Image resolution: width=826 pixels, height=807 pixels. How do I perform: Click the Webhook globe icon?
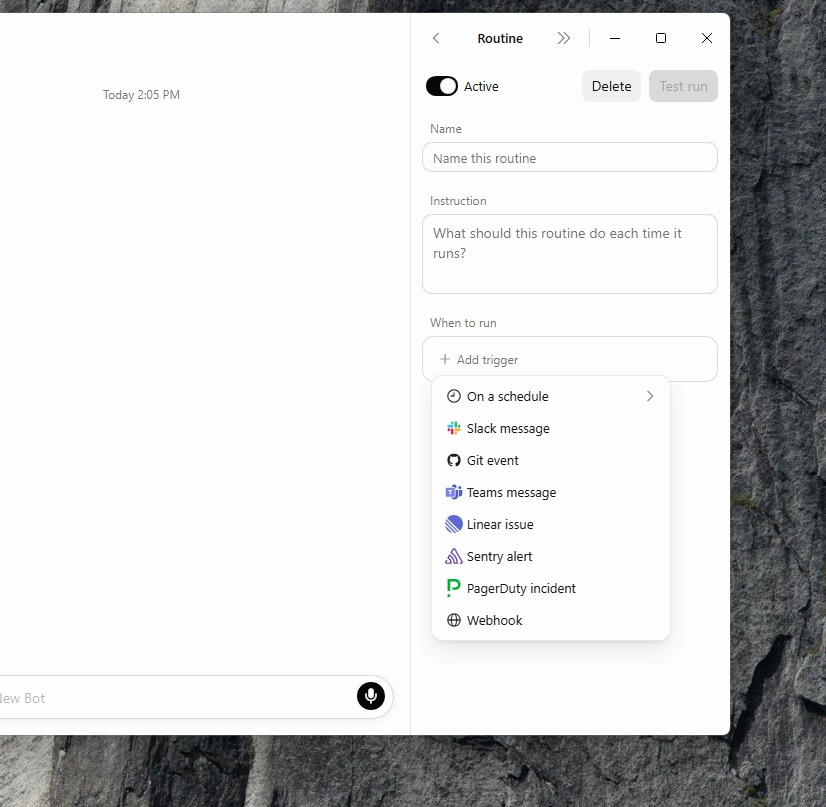click(454, 621)
